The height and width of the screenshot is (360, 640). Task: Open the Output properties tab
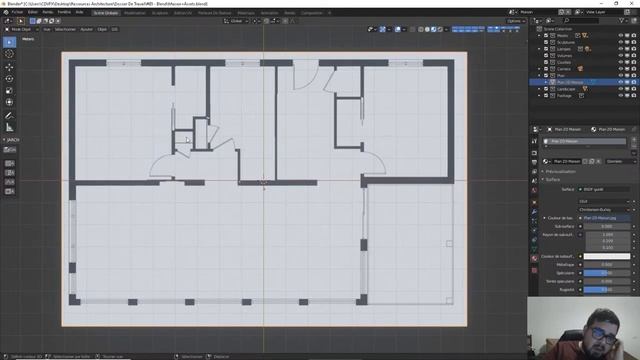pyautogui.click(x=534, y=162)
